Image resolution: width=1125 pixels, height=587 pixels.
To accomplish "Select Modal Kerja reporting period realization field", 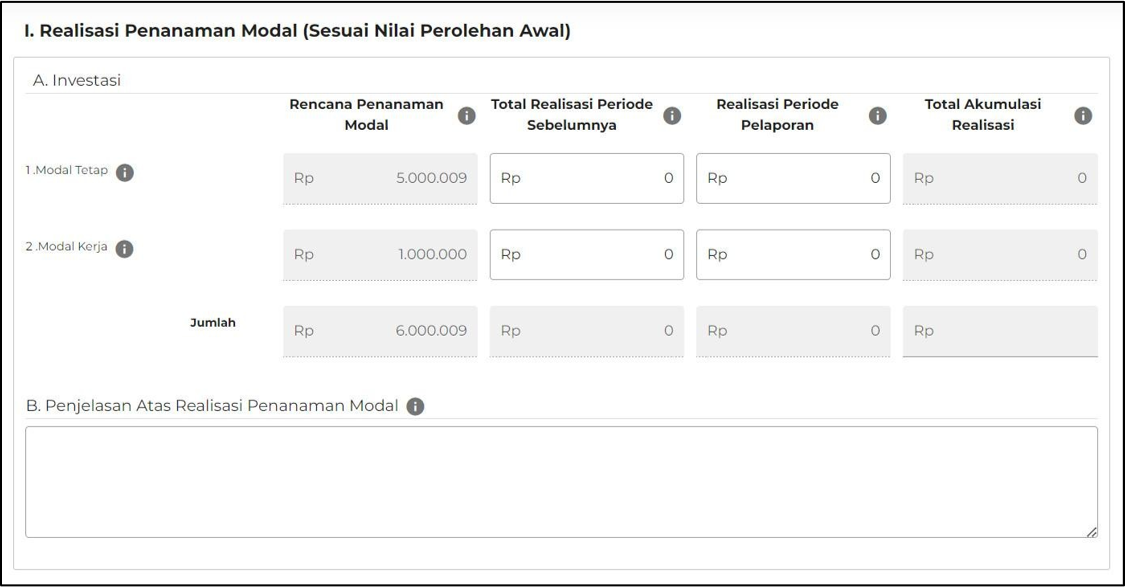I will [792, 254].
